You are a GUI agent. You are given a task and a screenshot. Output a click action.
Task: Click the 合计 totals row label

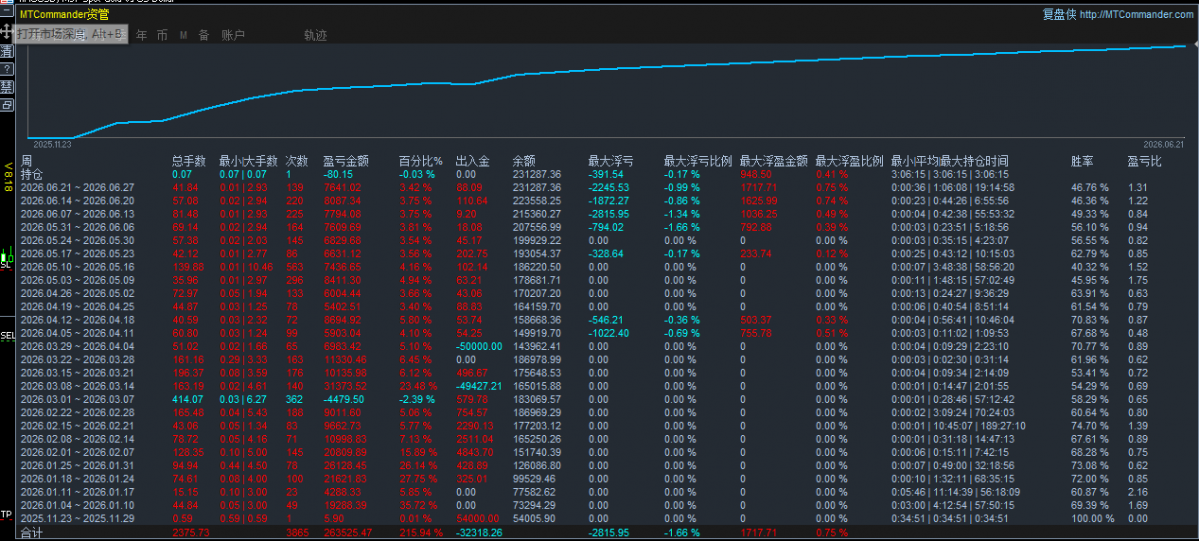tap(31, 532)
